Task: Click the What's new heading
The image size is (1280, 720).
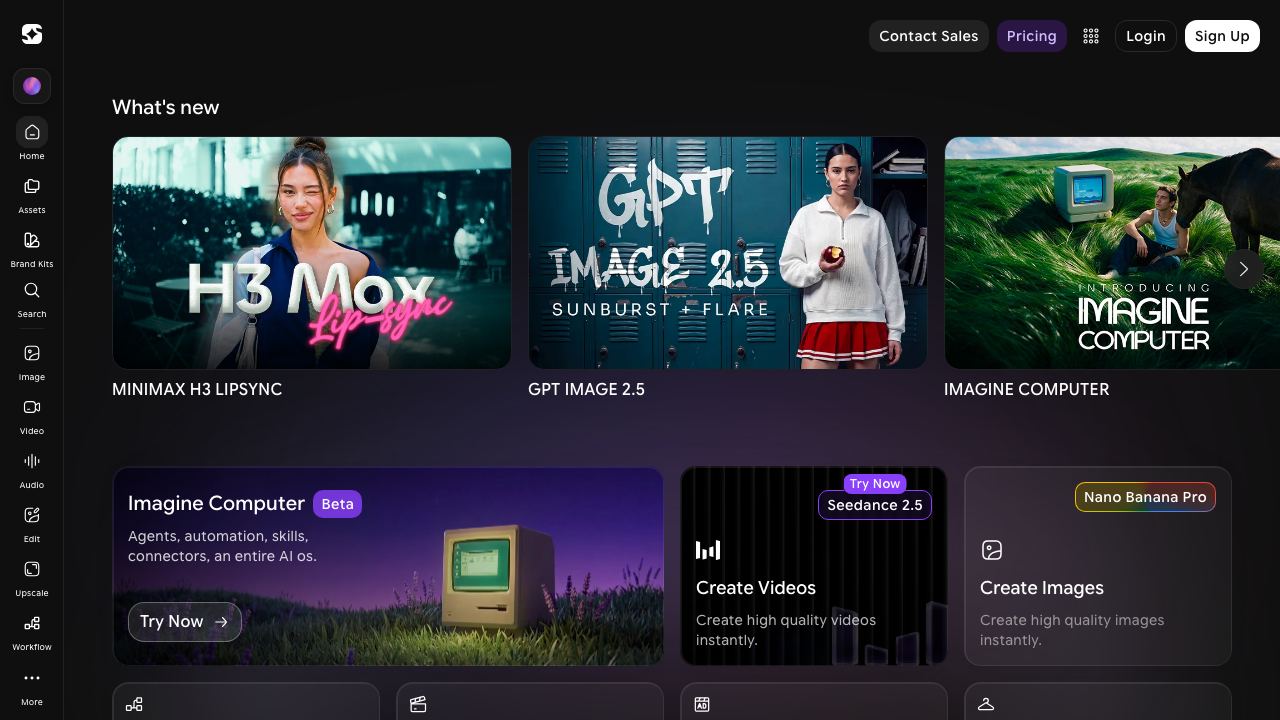Action: [x=165, y=107]
